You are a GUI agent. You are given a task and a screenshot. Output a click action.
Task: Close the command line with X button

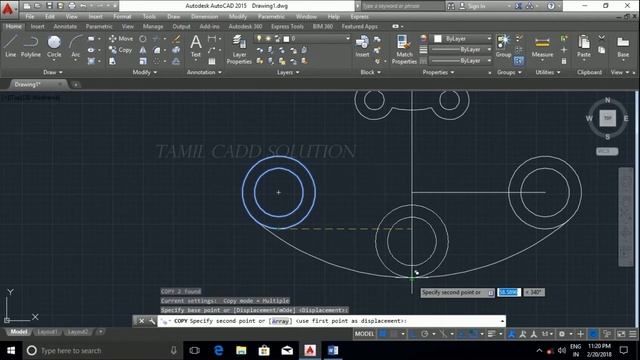coord(141,321)
